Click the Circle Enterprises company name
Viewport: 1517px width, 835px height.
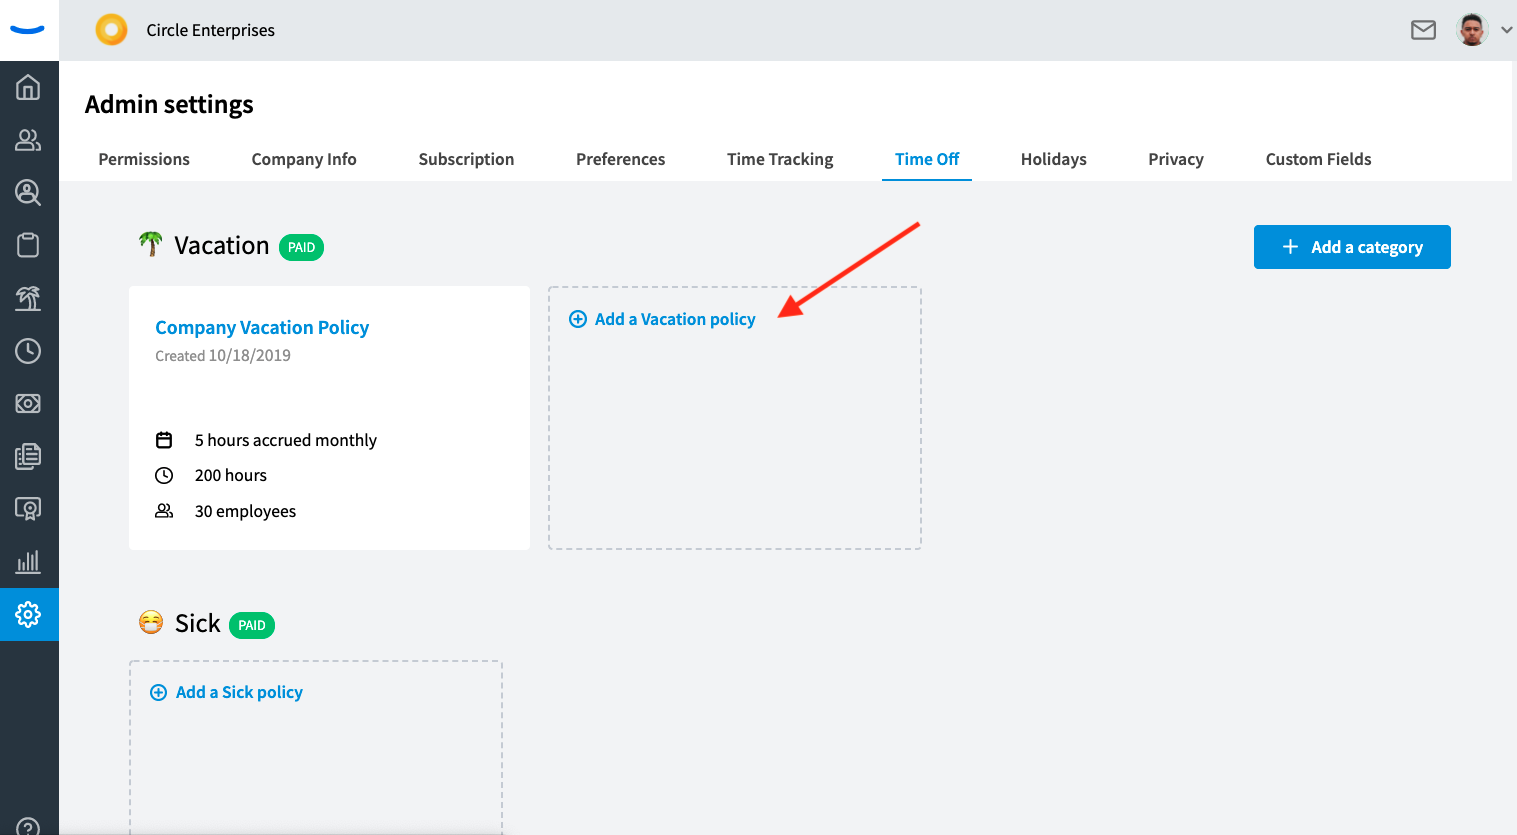coord(210,30)
